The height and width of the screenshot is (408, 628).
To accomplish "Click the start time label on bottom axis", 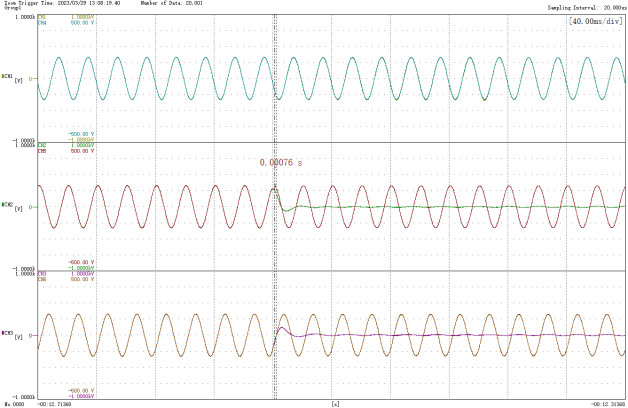I will 55,403.
